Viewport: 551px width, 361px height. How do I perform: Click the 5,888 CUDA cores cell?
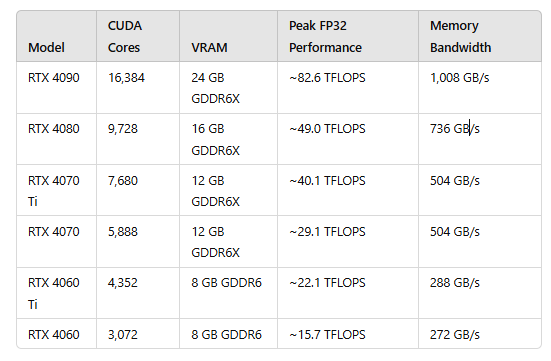pos(123,232)
